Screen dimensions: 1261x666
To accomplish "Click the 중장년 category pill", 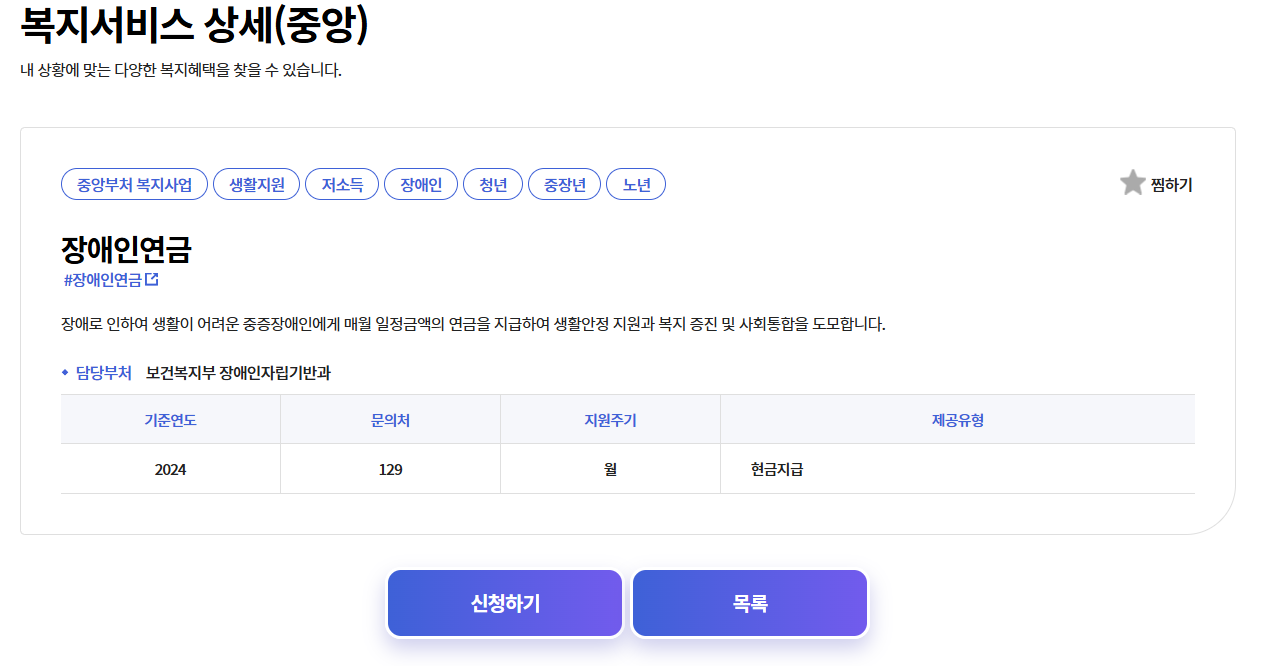I will pyautogui.click(x=564, y=183).
